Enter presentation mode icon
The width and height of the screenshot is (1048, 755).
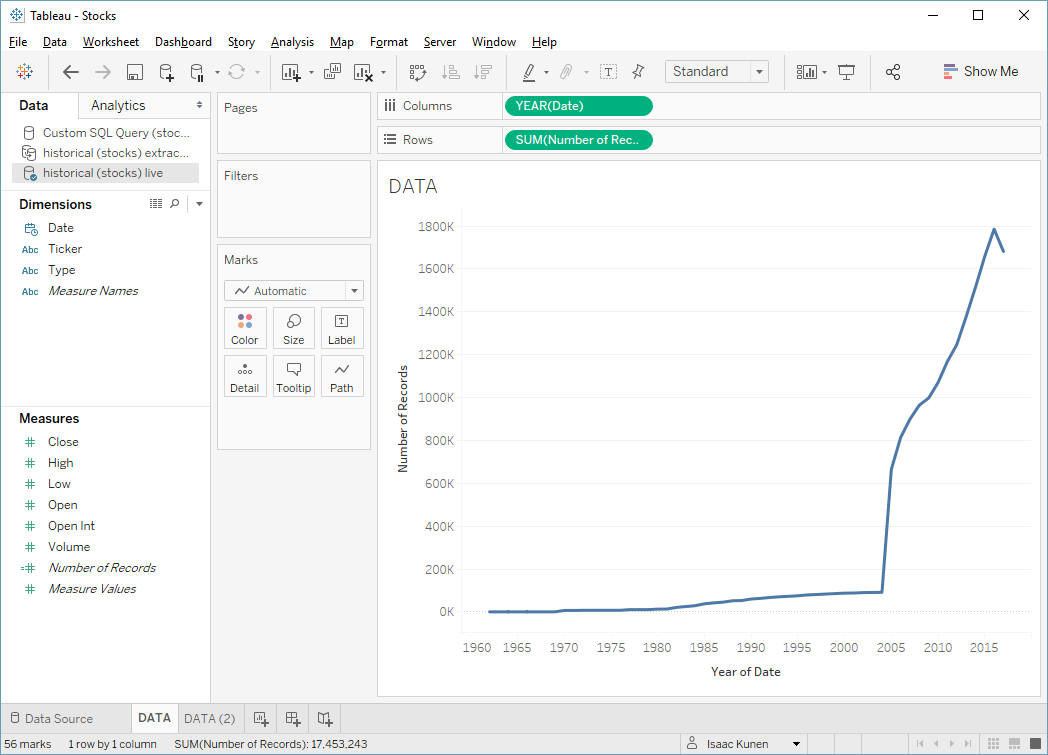(x=846, y=72)
